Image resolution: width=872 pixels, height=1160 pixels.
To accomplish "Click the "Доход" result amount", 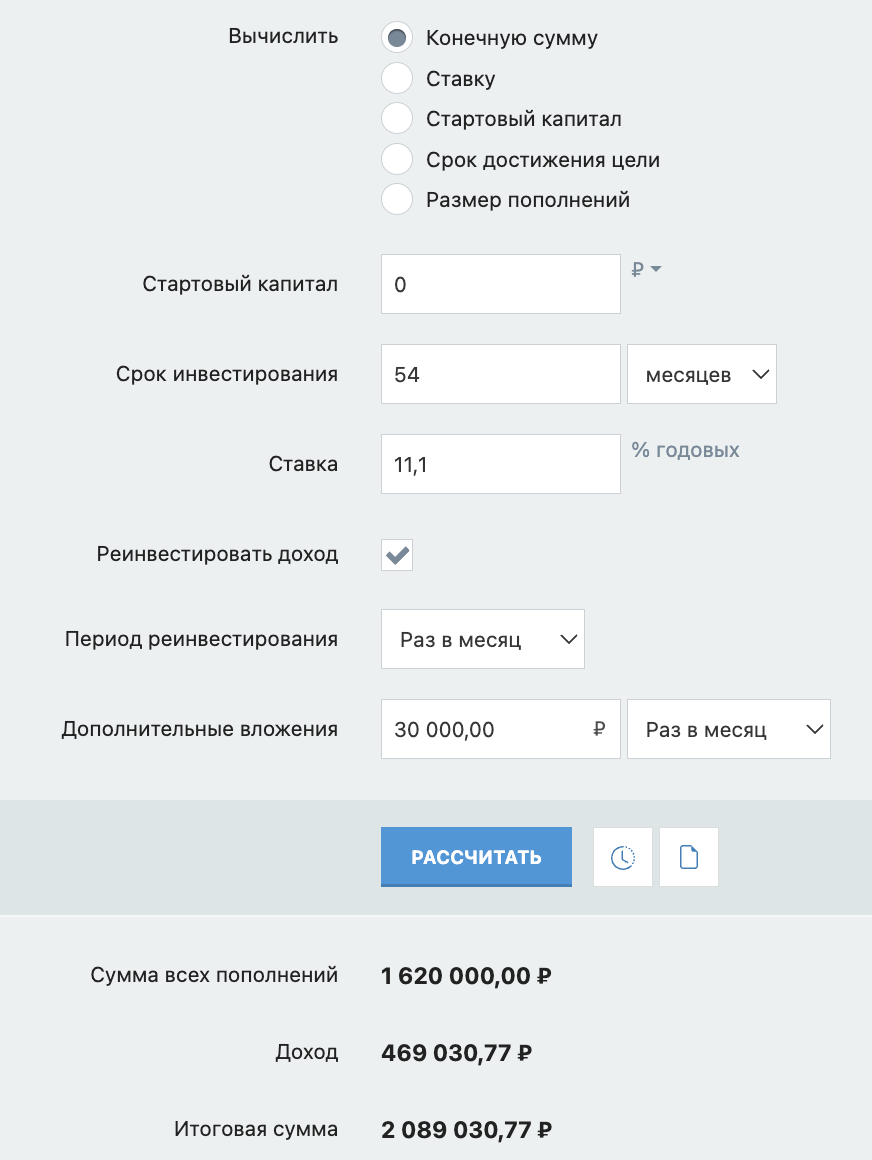I will tap(456, 1053).
